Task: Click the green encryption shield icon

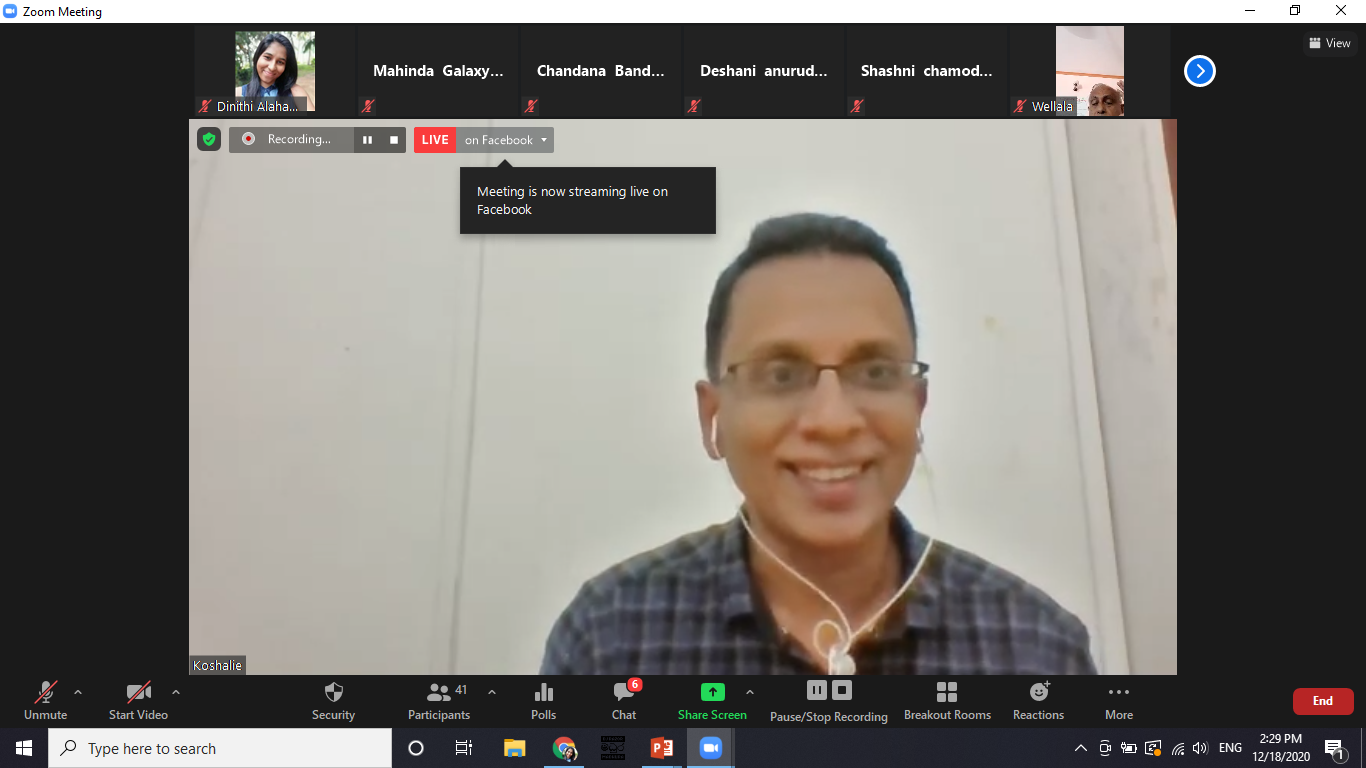Action: [209, 140]
